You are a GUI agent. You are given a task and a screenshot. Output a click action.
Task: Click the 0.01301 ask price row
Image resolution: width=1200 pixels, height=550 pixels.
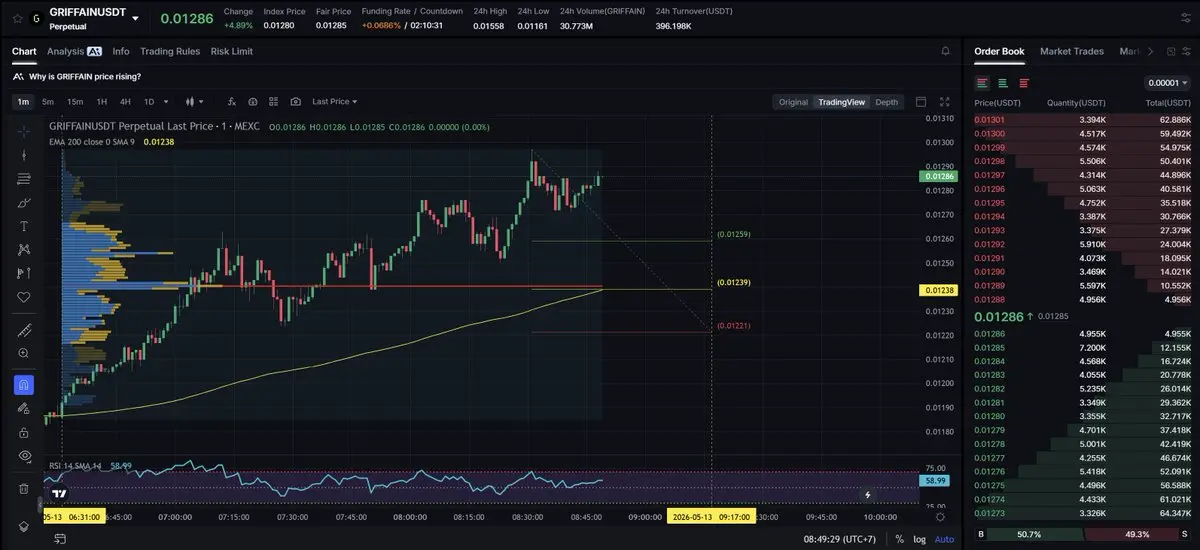pyautogui.click(x=1083, y=120)
